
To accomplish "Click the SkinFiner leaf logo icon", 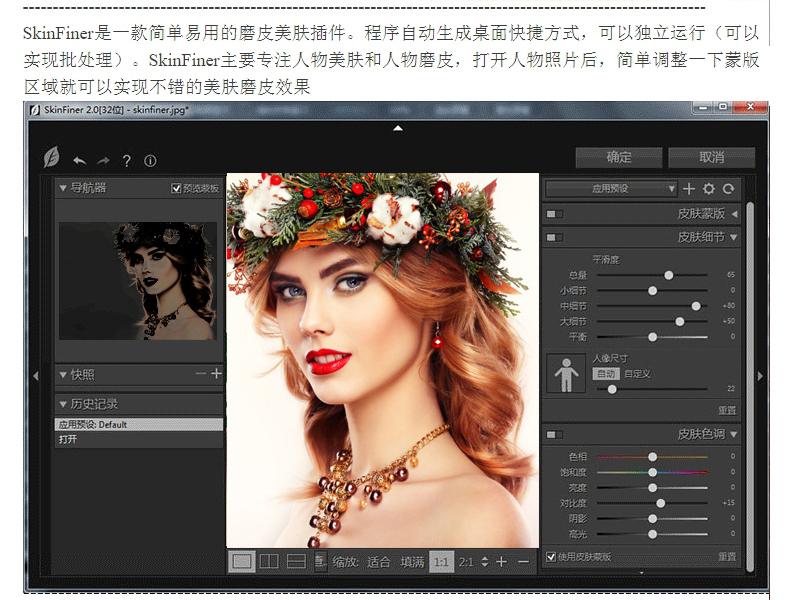I will coord(51,157).
